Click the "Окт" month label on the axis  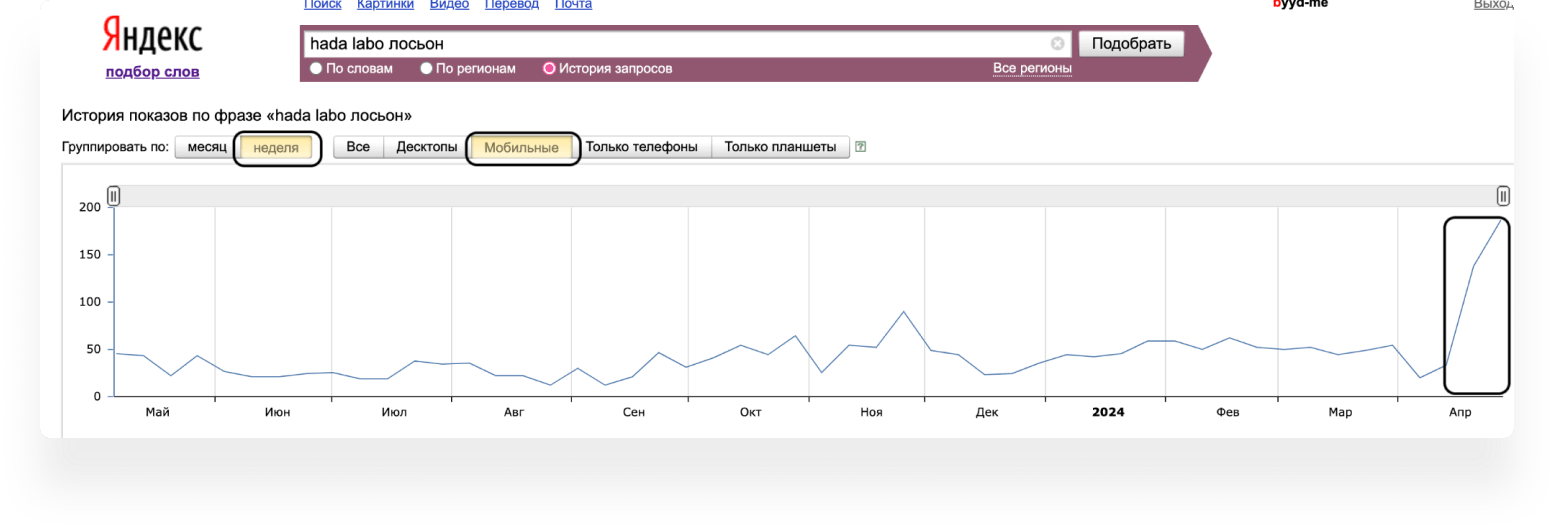[x=750, y=412]
